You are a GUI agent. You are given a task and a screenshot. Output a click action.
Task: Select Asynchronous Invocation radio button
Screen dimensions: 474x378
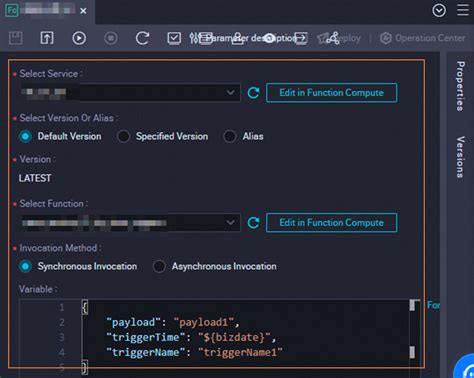pyautogui.click(x=159, y=266)
